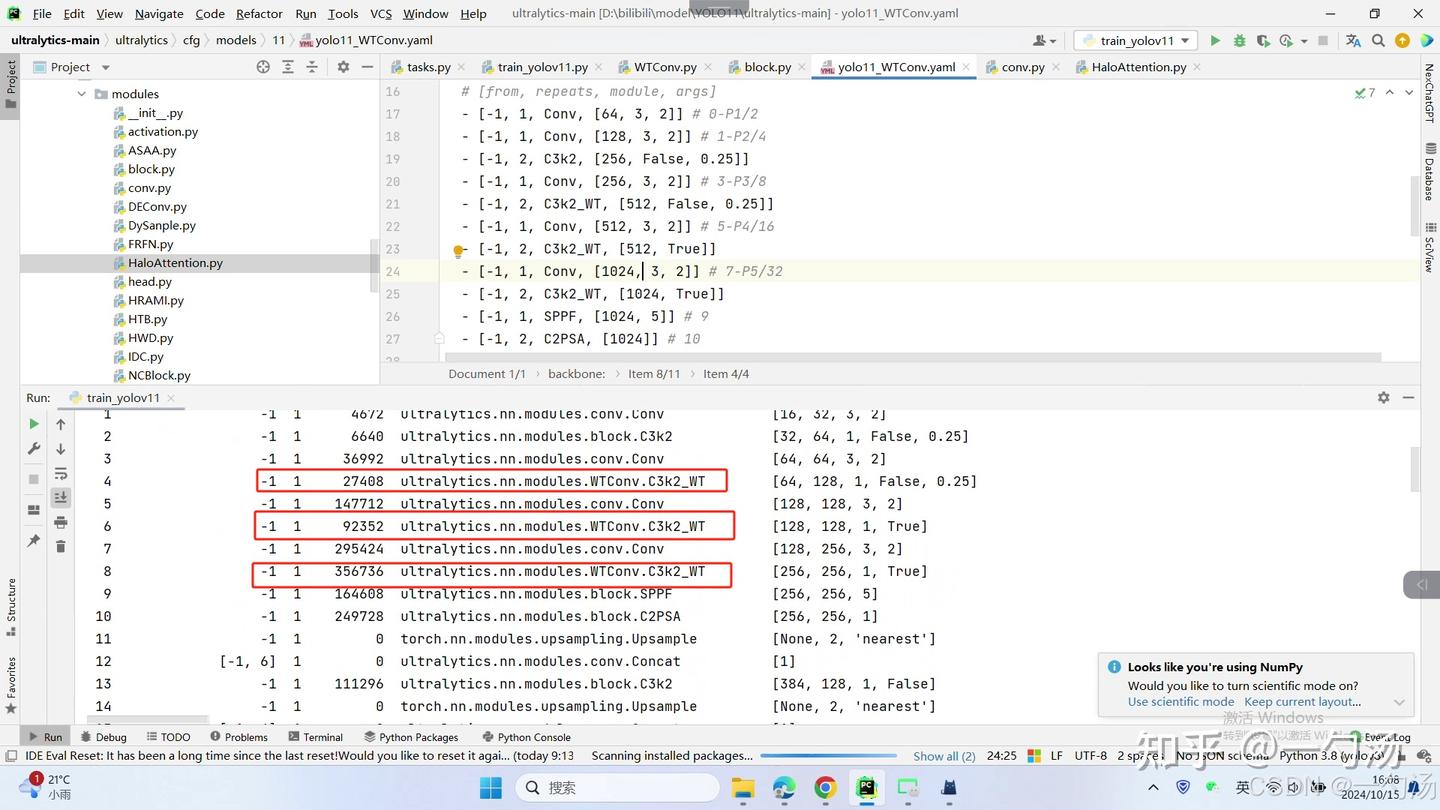The width and height of the screenshot is (1440, 810).
Task: Open the Terminal tool window button
Action: [x=315, y=737]
